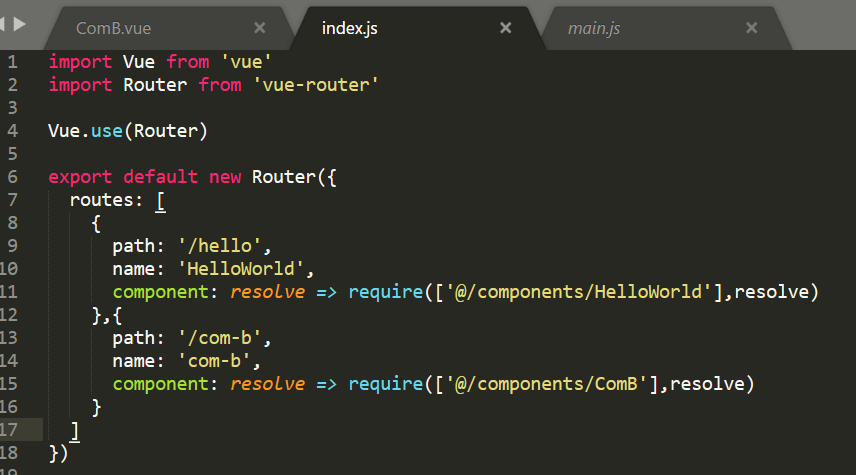856x475 pixels.
Task: Click the '/hello' path string
Action: click(219, 246)
